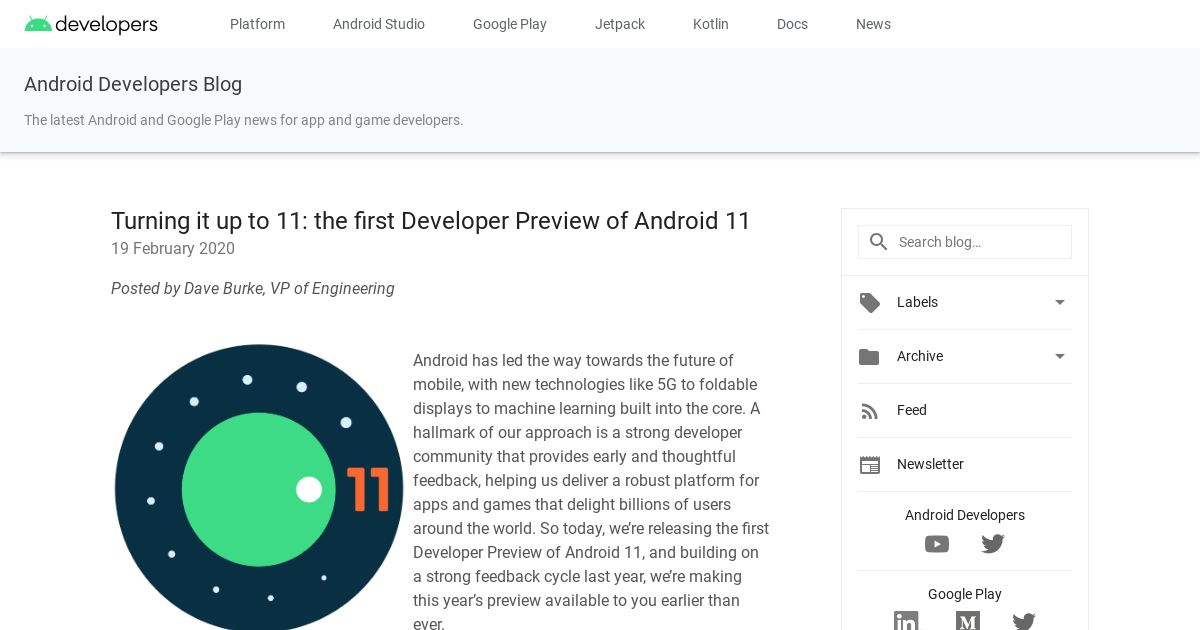Click the Labels text label
The height and width of the screenshot is (630, 1200).
click(917, 302)
